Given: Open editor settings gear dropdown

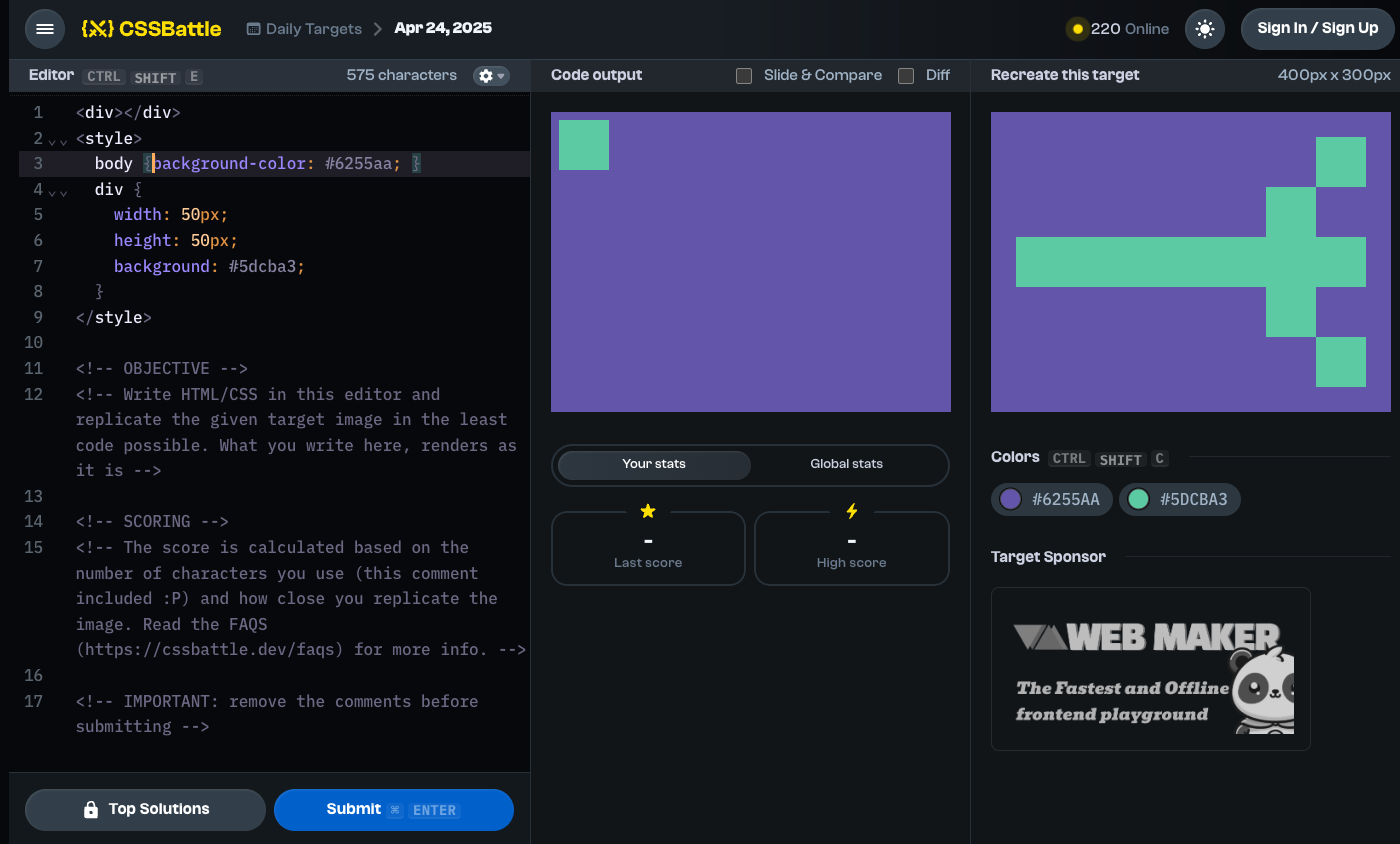Looking at the screenshot, I should (x=491, y=76).
